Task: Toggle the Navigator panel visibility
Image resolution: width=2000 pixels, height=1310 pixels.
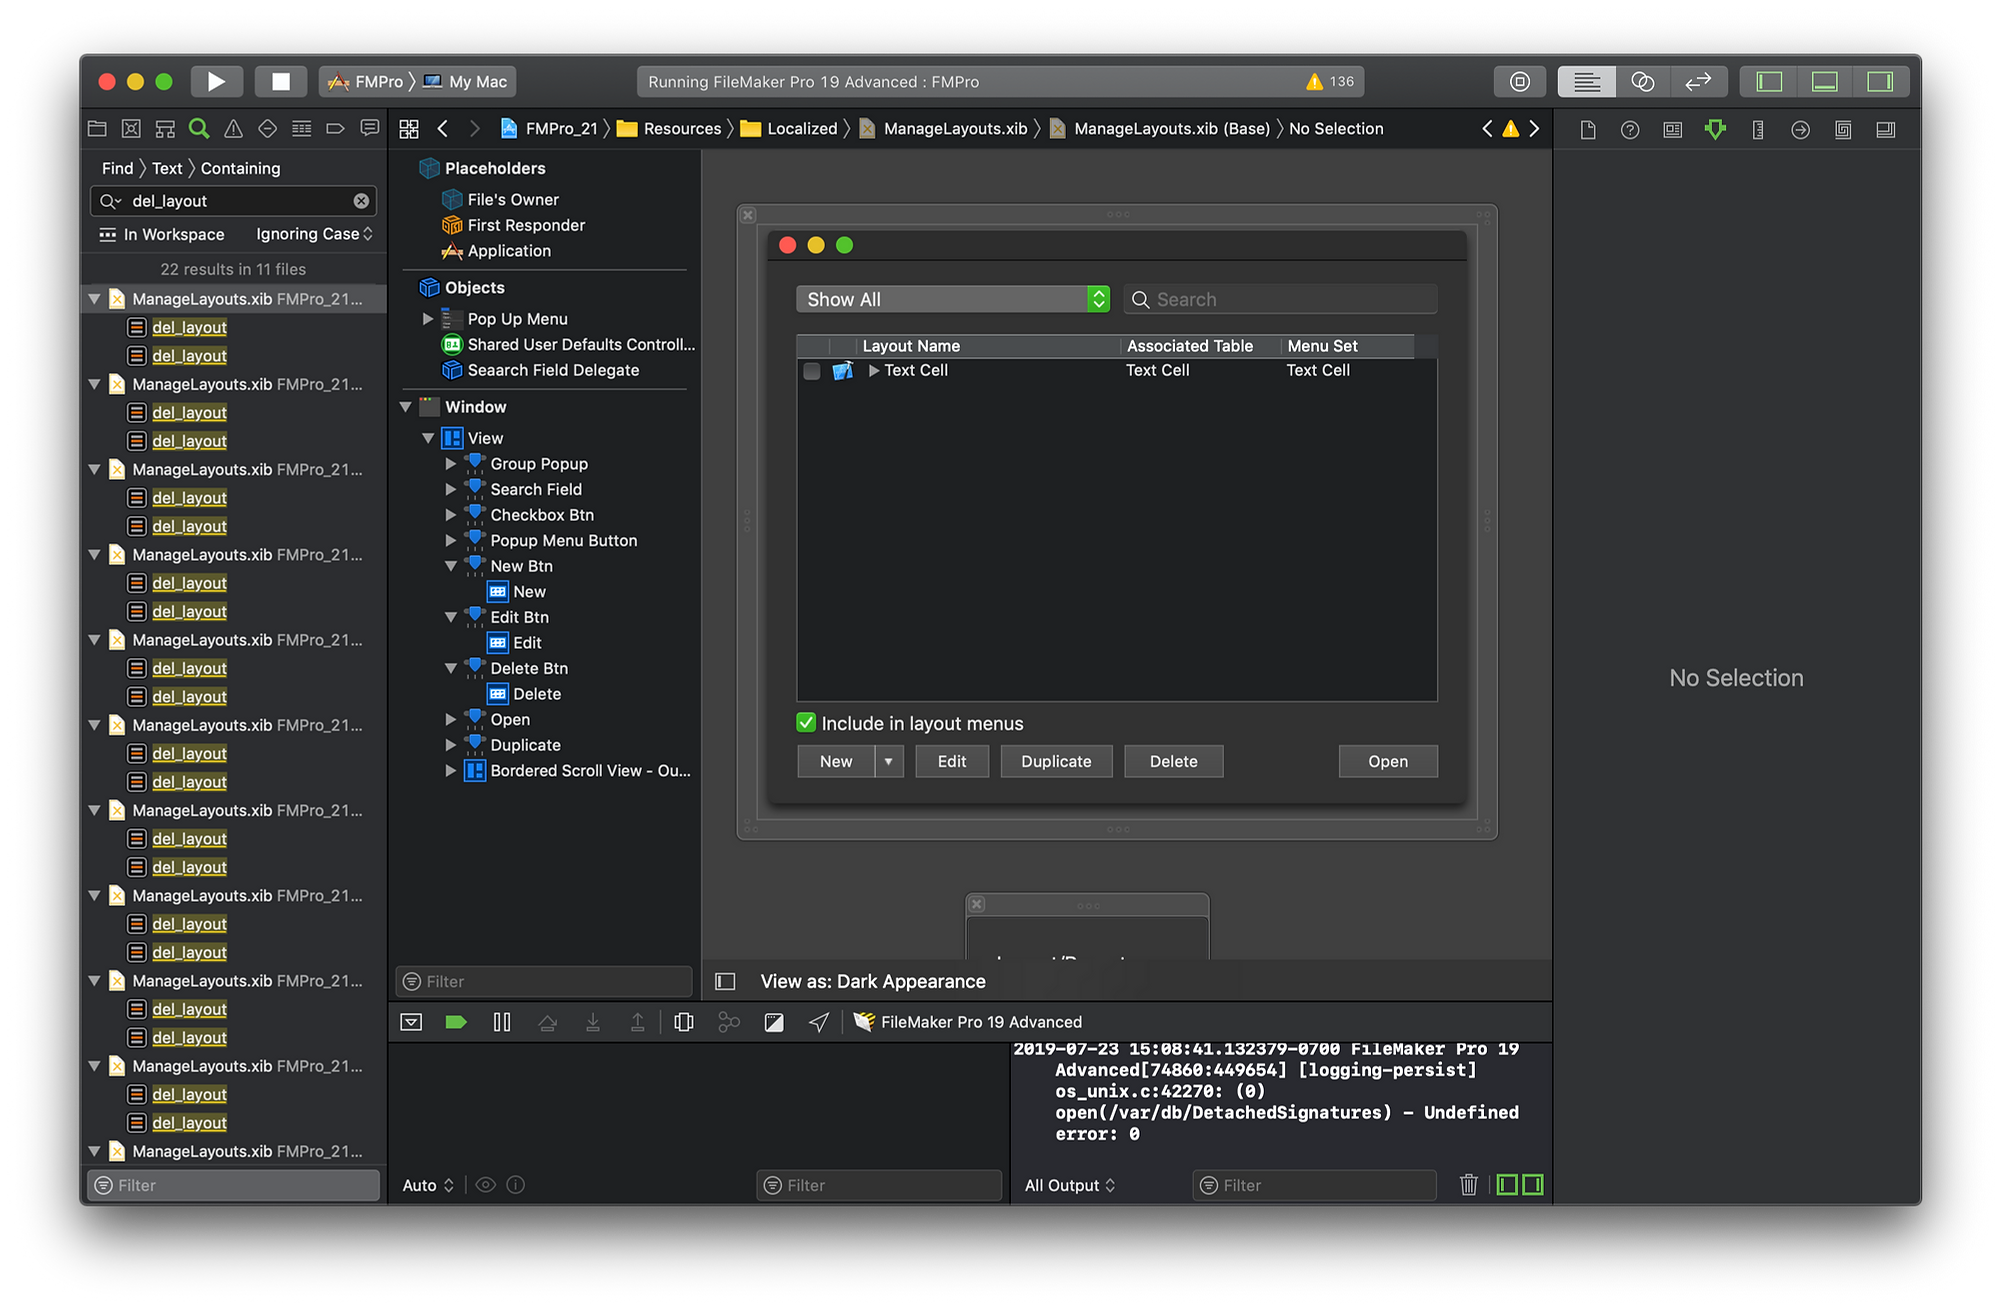Action: coord(1769,82)
